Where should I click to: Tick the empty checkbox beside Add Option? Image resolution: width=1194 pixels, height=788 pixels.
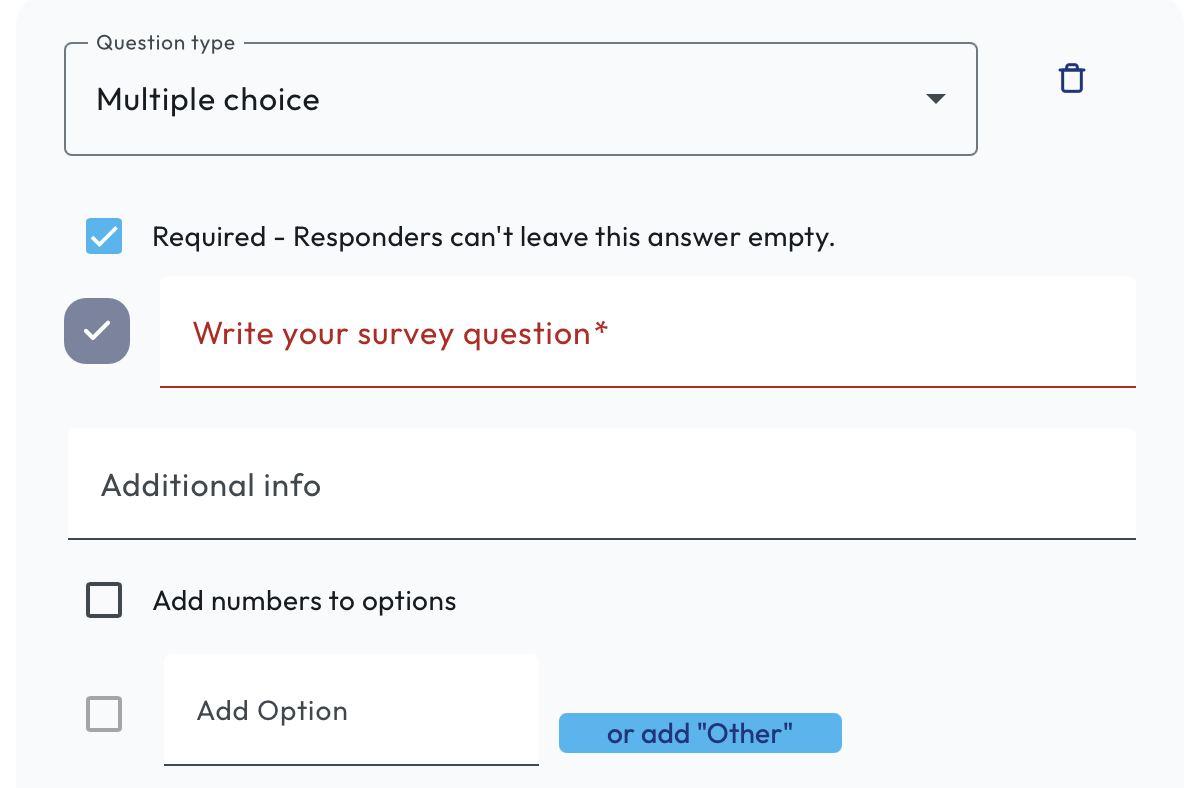(x=104, y=714)
